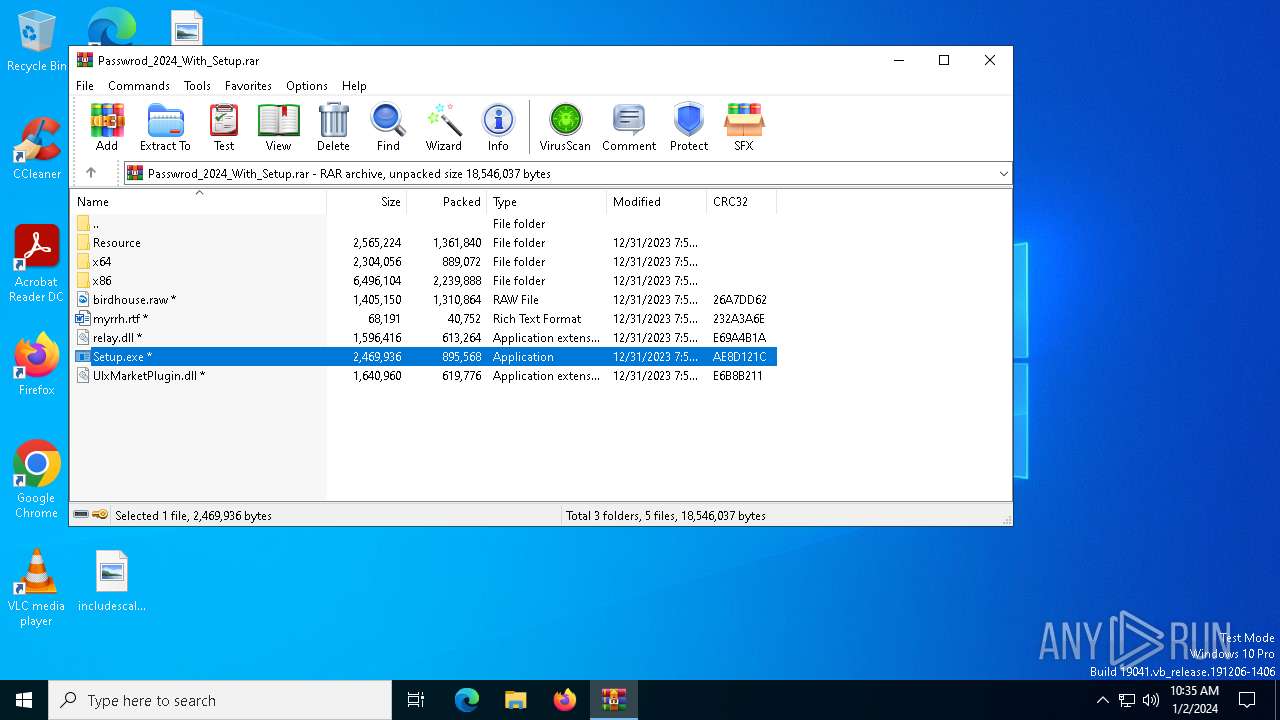Select the Resource folder

pos(424,243)
